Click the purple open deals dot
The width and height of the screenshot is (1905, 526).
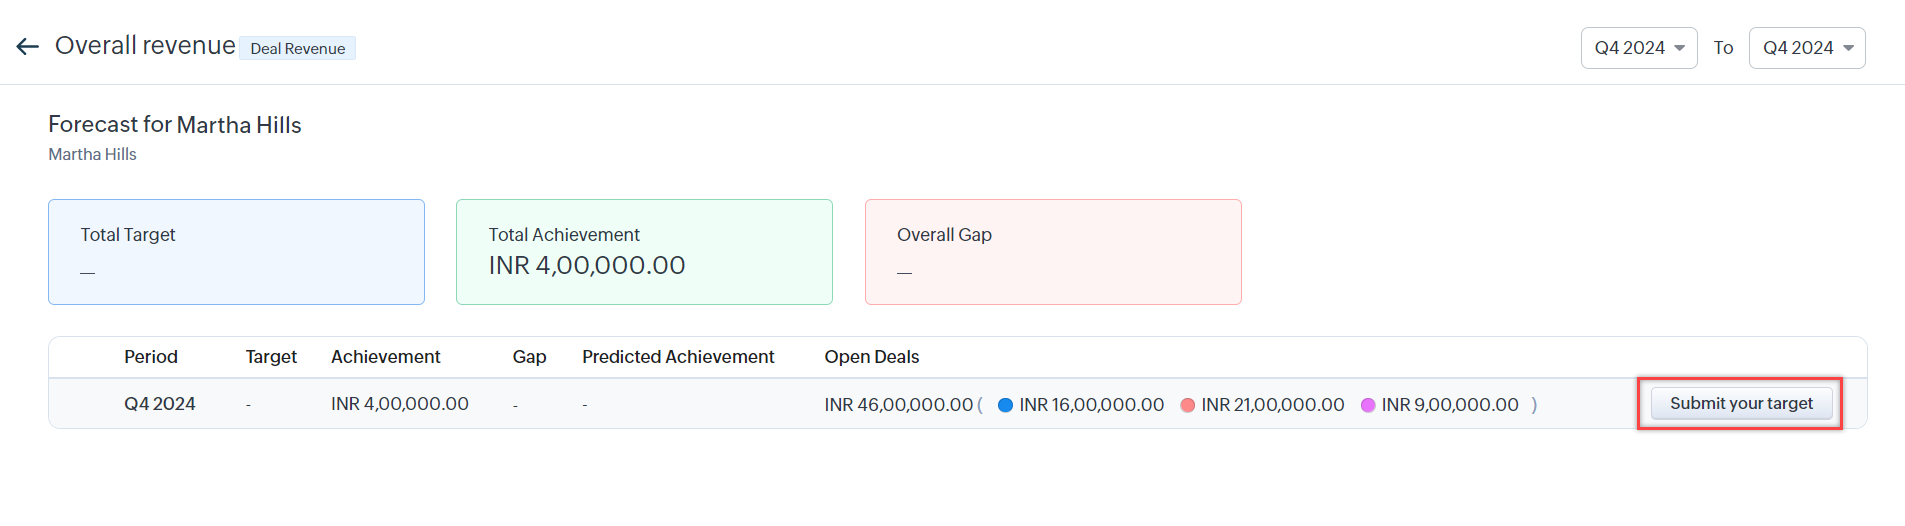point(1368,405)
